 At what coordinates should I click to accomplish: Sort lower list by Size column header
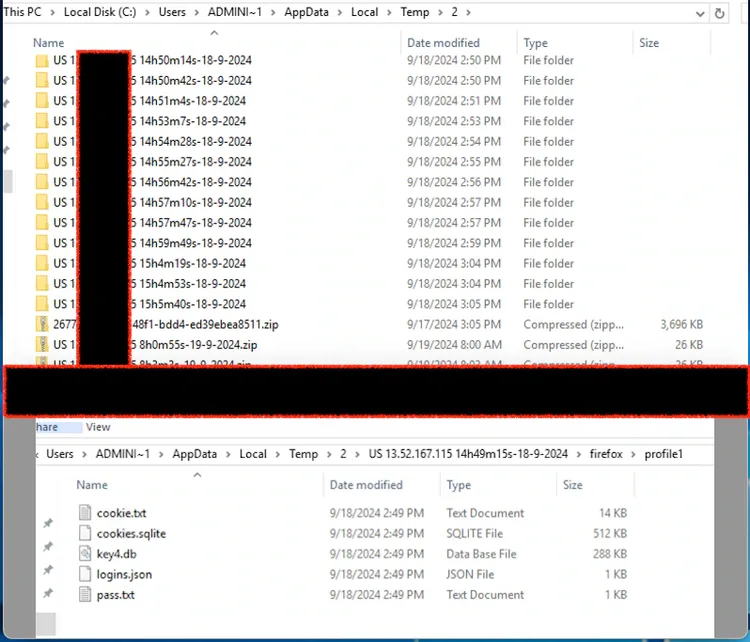(573, 485)
